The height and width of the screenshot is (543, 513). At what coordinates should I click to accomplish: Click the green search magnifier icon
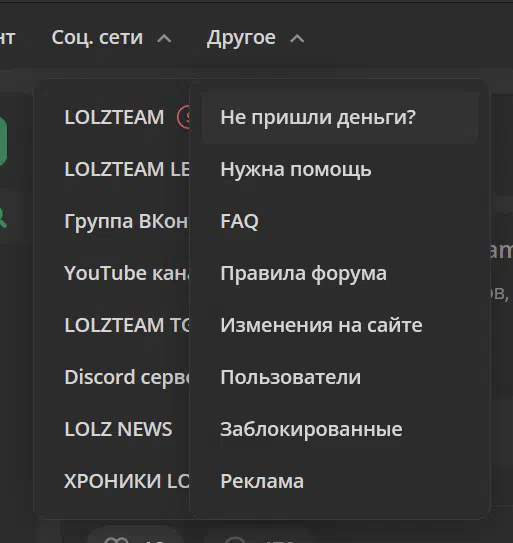point(2,217)
